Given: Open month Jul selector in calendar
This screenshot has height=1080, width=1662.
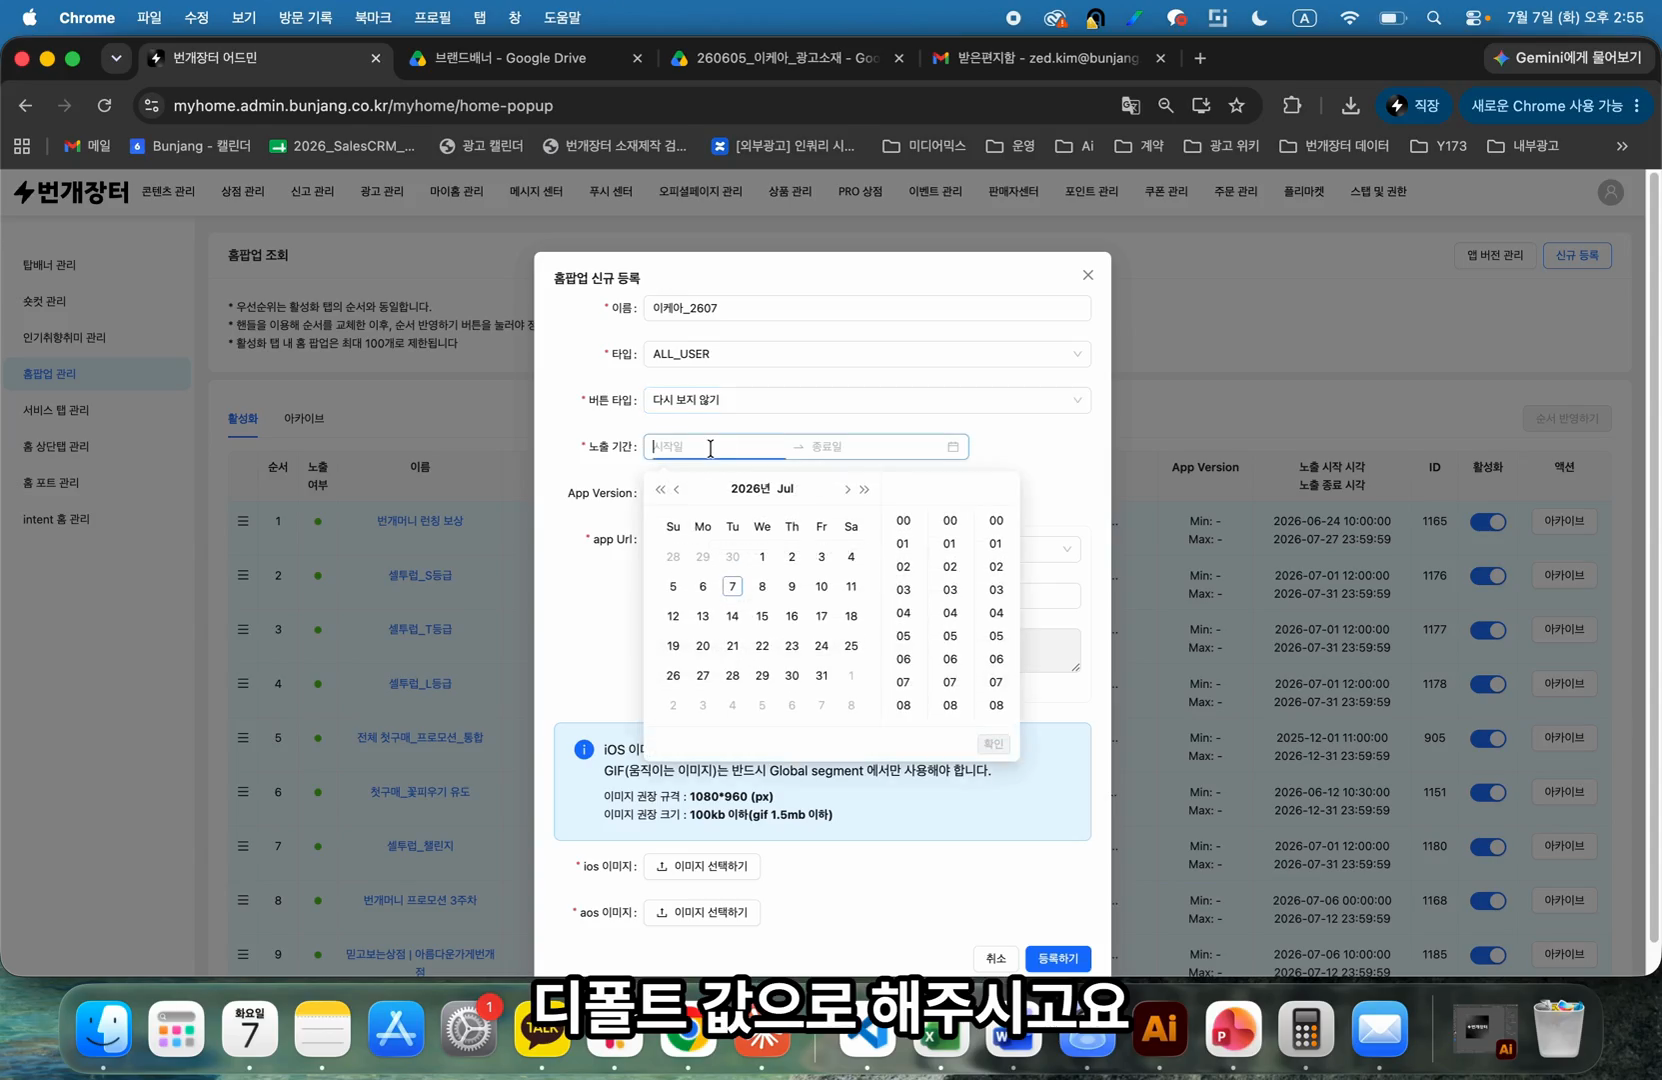Looking at the screenshot, I should point(785,489).
